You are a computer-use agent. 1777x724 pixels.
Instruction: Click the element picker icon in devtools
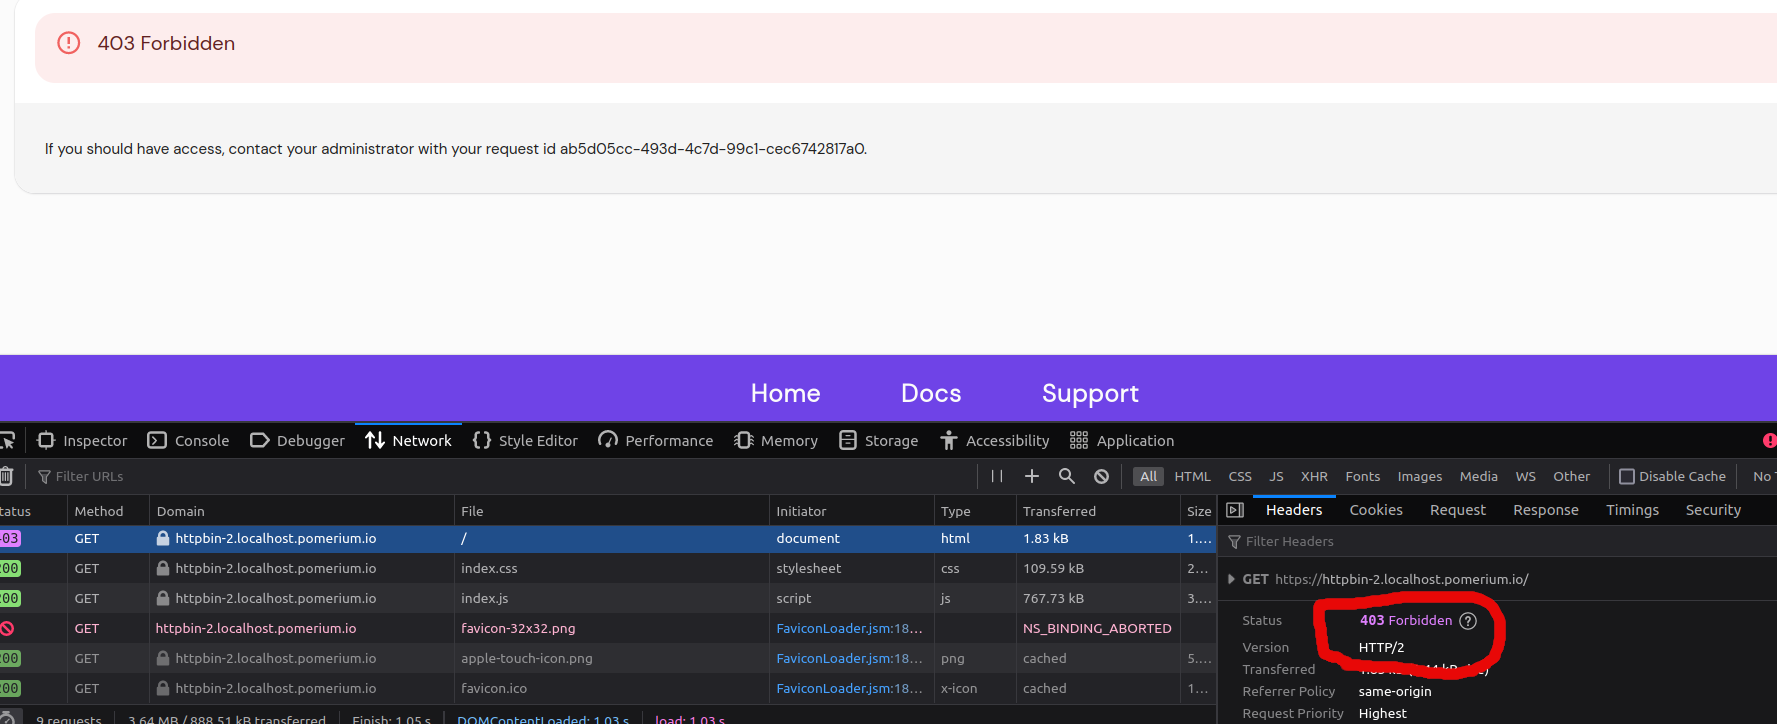(7, 440)
